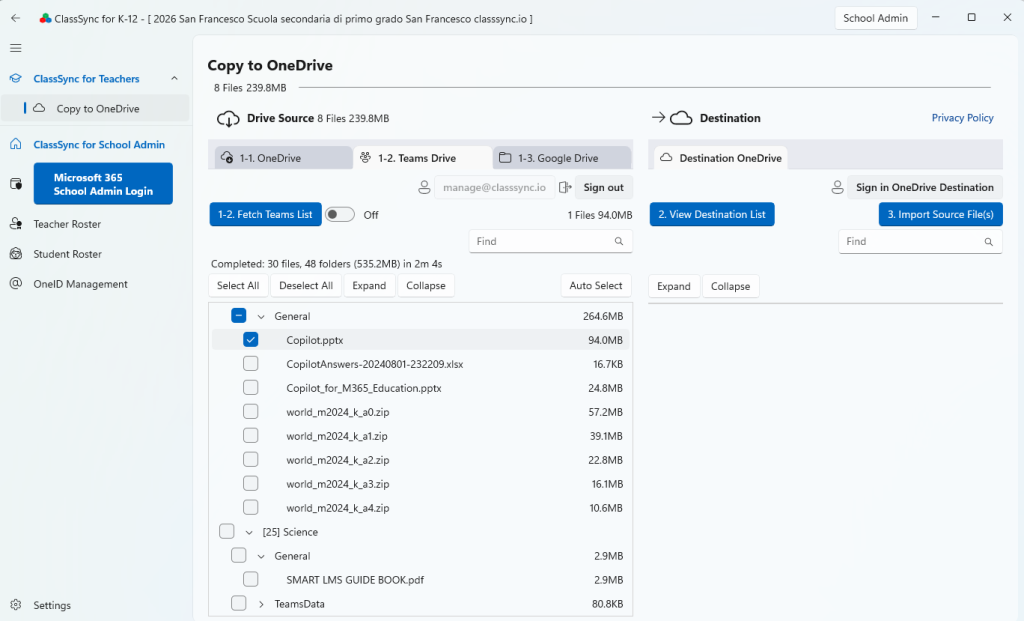1024x621 pixels.
Task: Open Copy to OneDrive in sidebar
Action: click(95, 108)
